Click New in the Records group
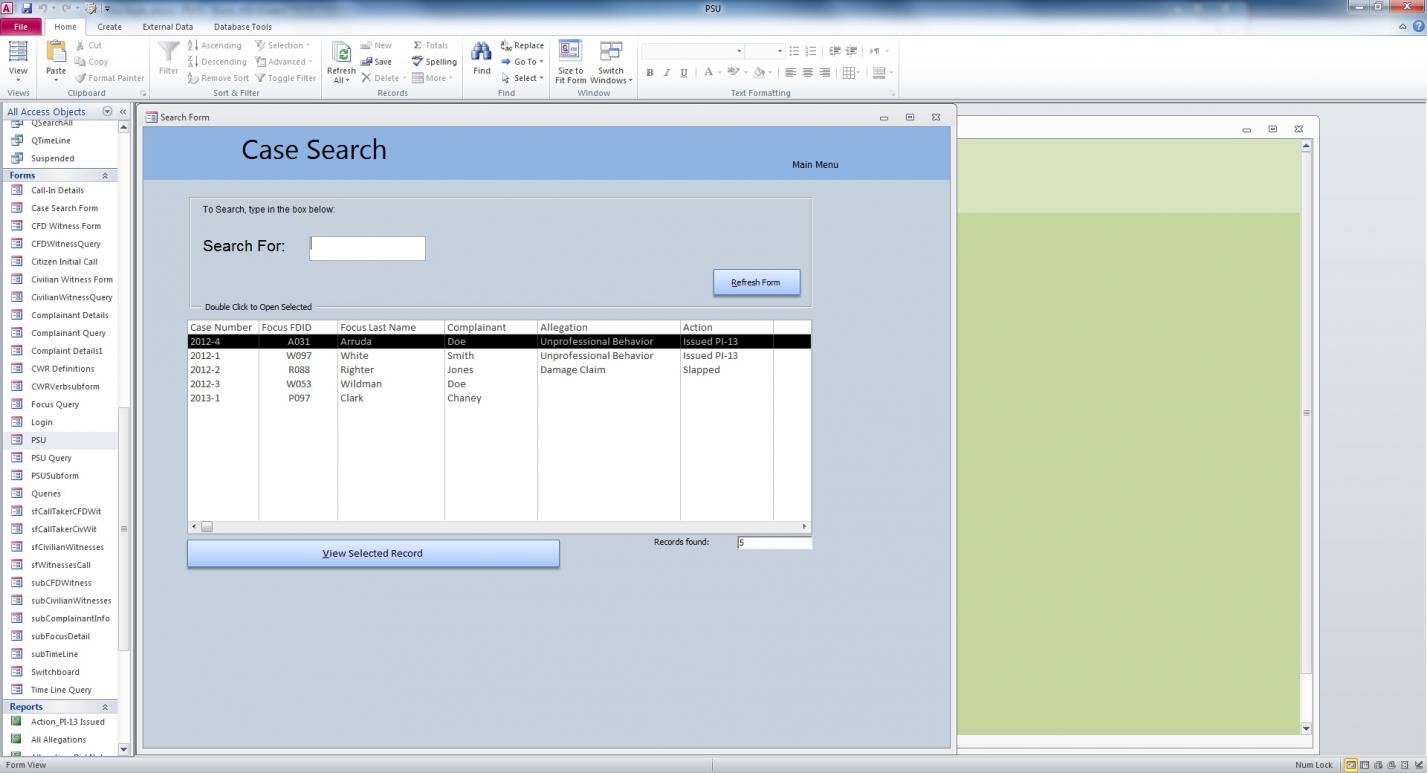This screenshot has width=1427, height=773. point(376,45)
